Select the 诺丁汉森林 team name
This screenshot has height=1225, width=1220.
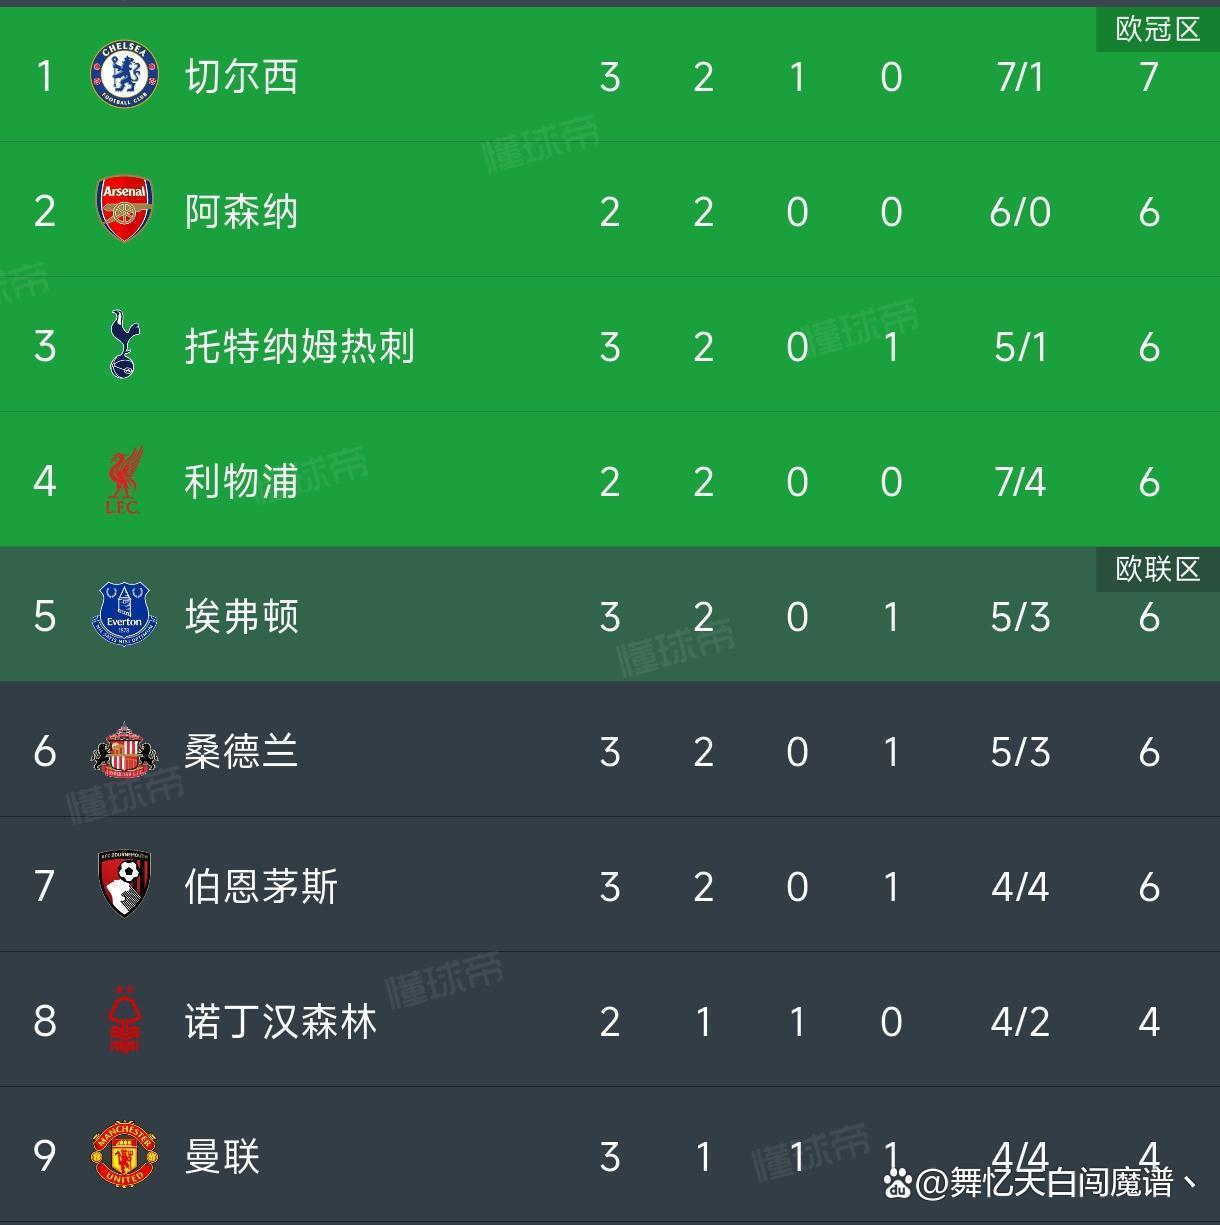280,1022
